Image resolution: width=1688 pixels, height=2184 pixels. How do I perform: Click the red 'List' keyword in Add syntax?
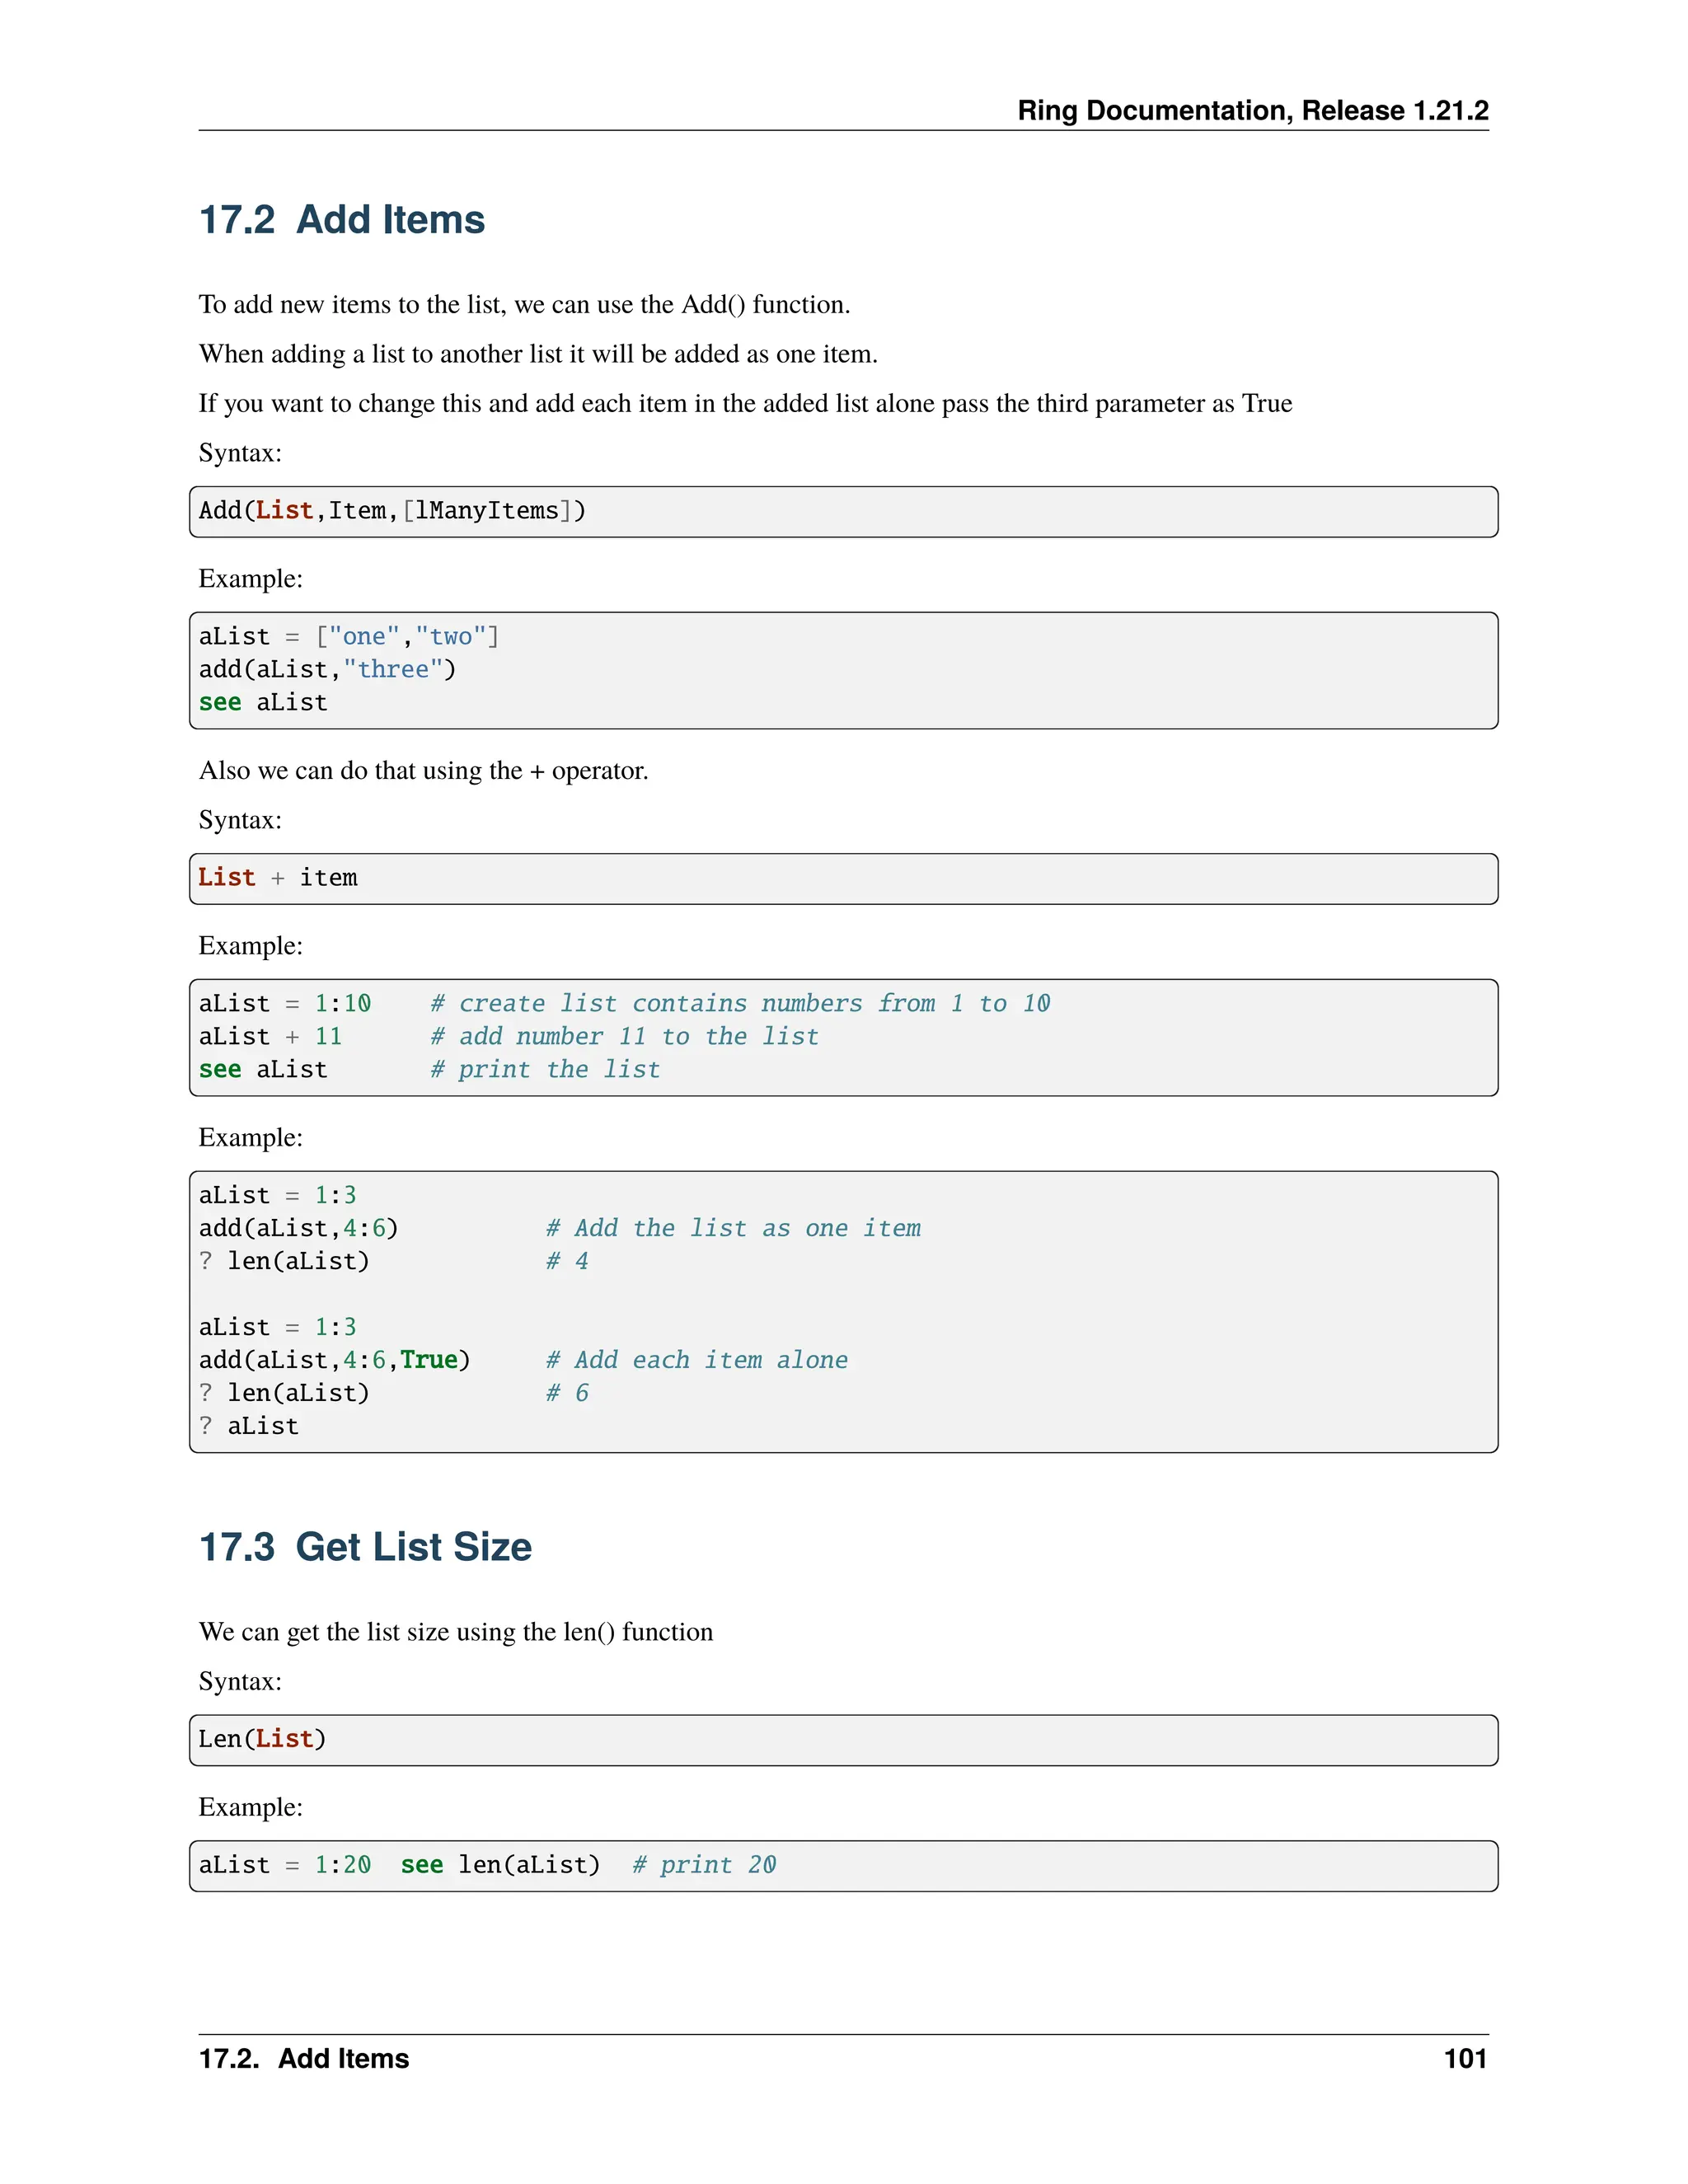(284, 511)
